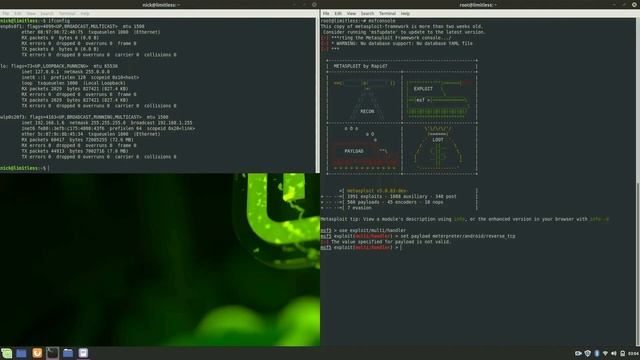Viewport: 640px width, 360px height.
Task: Open View menu in nick terminal
Action: [x=31, y=13]
